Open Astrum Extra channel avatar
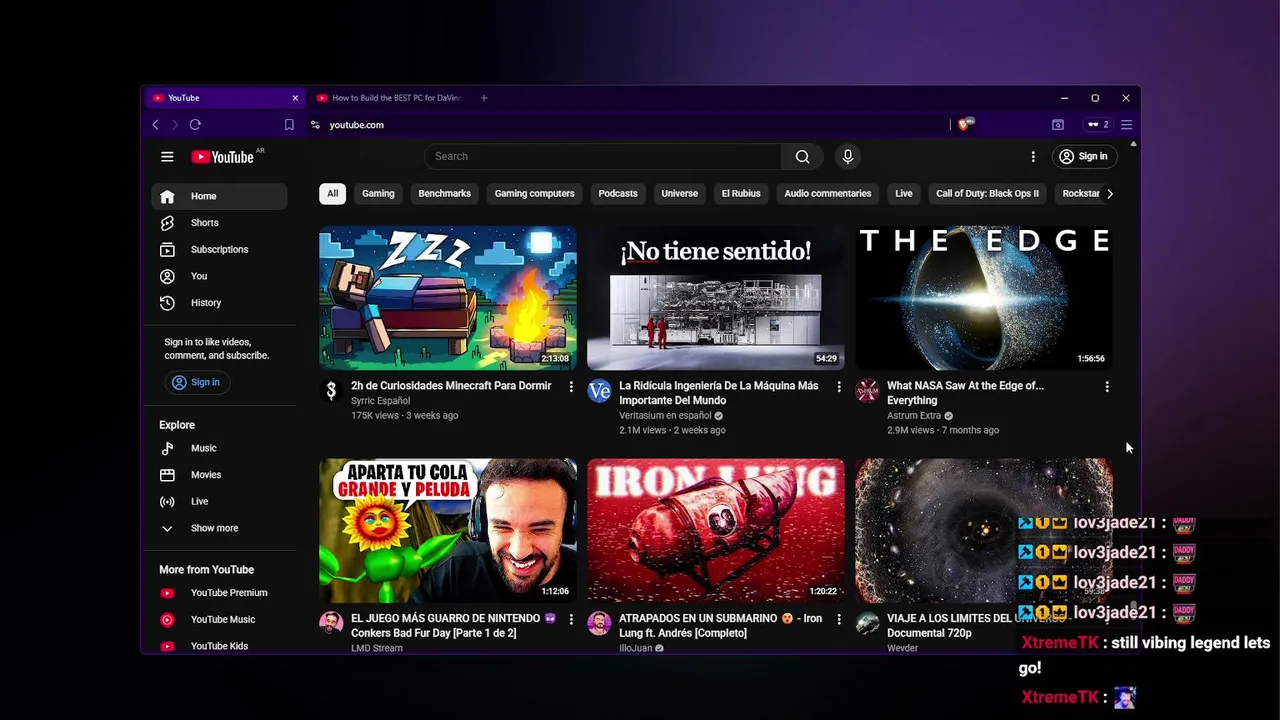This screenshot has height=720, width=1280. coord(867,391)
